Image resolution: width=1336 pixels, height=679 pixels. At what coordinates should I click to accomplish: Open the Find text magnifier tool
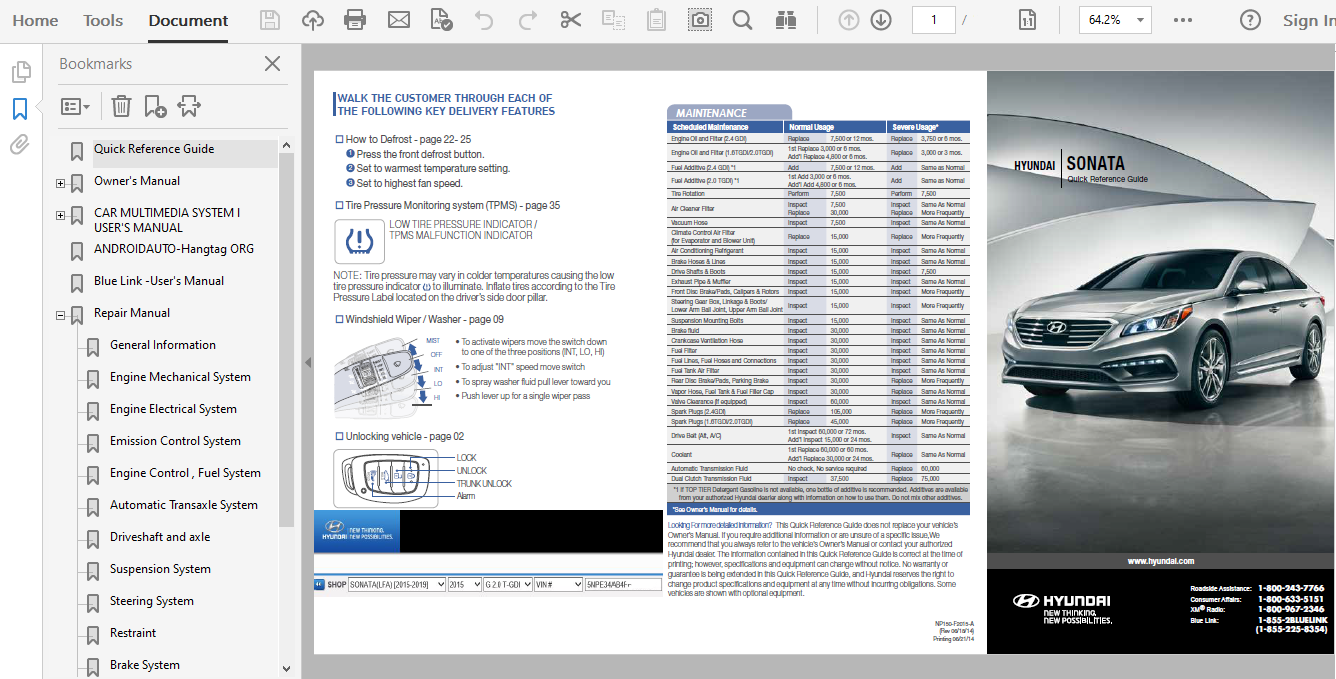tap(742, 20)
